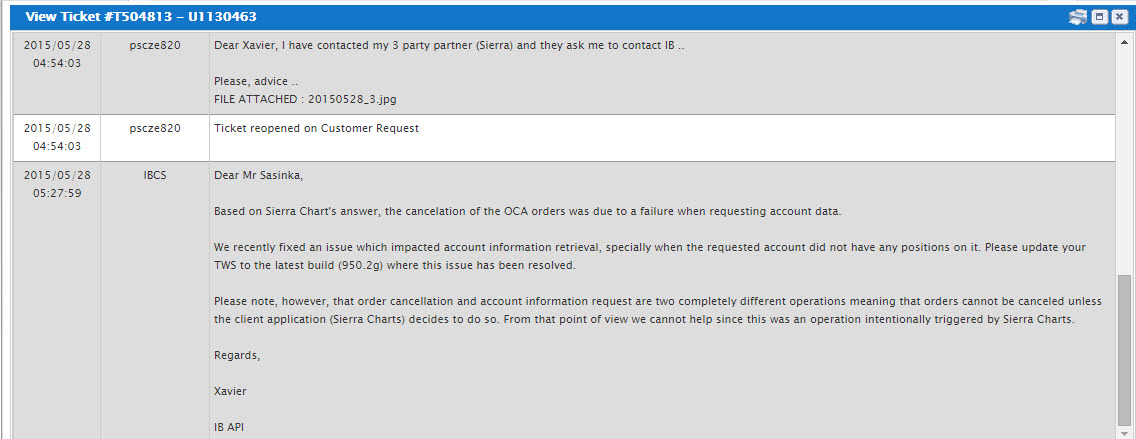Image resolution: width=1136 pixels, height=439 pixels.
Task: Click the View Ticket #T504813 title bar
Action: pyautogui.click(x=500, y=17)
